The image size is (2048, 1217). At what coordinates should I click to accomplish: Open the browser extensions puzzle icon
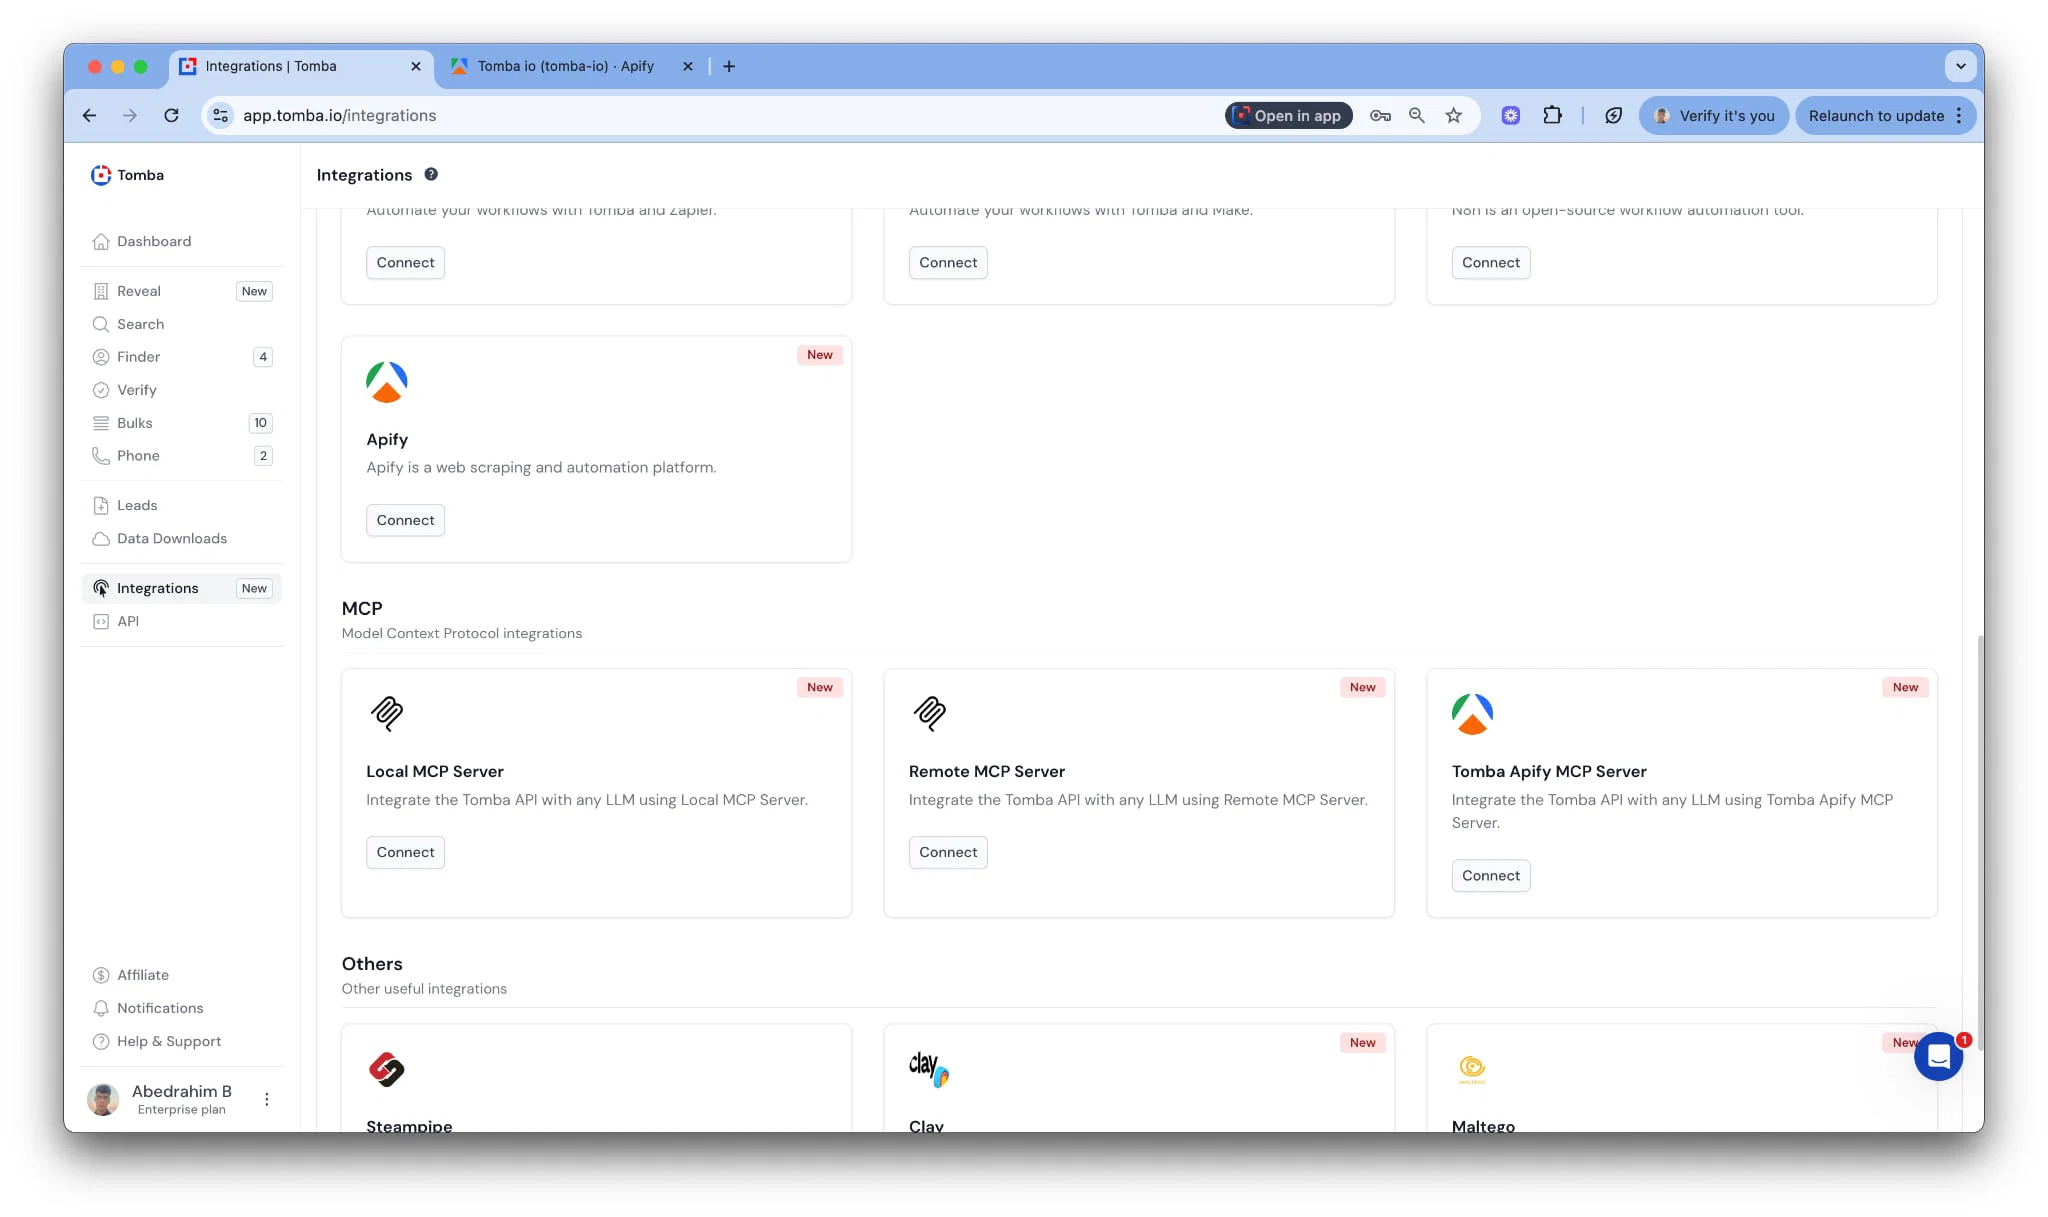coord(1552,116)
